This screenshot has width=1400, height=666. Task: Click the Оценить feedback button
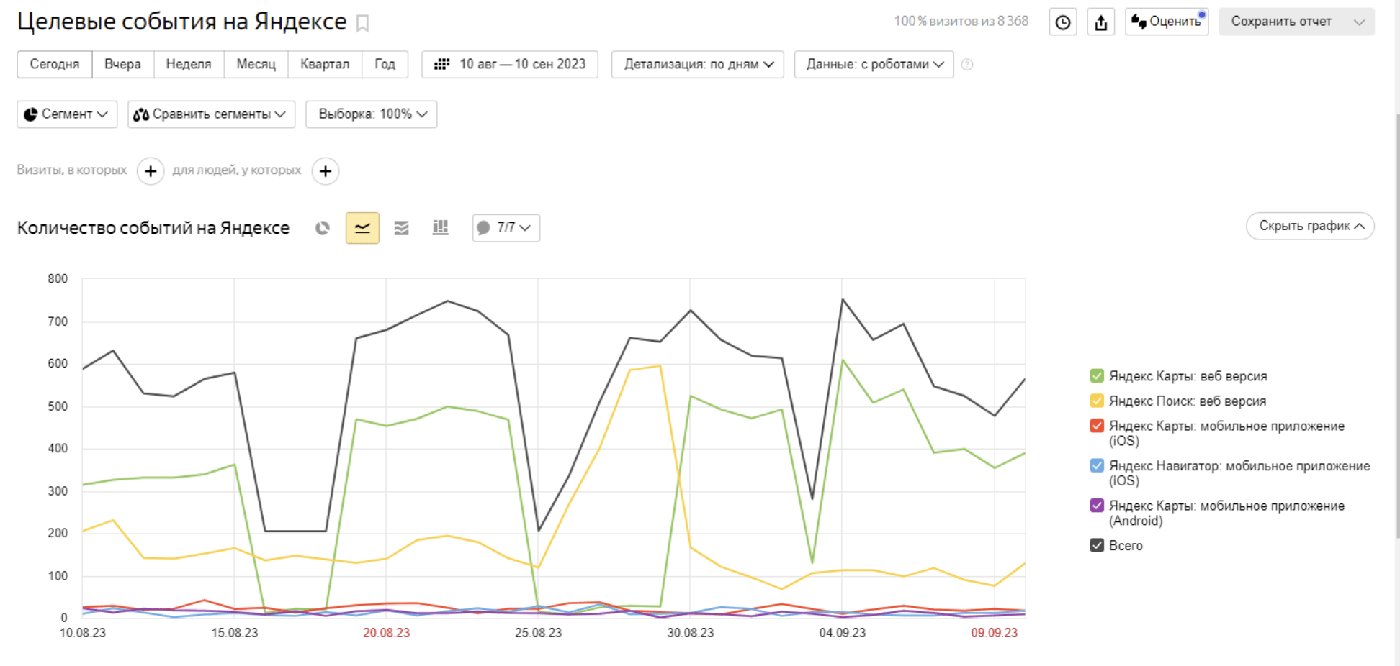click(x=1166, y=22)
